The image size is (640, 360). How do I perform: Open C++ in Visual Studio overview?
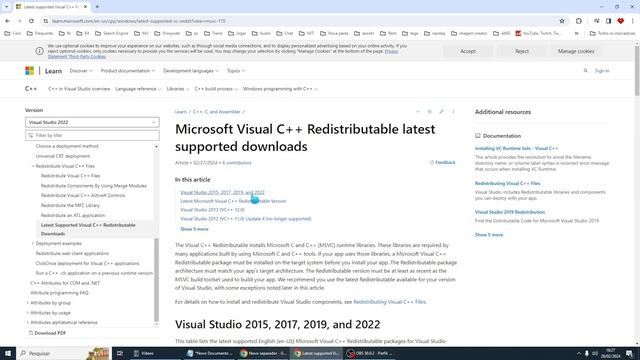click(x=79, y=89)
